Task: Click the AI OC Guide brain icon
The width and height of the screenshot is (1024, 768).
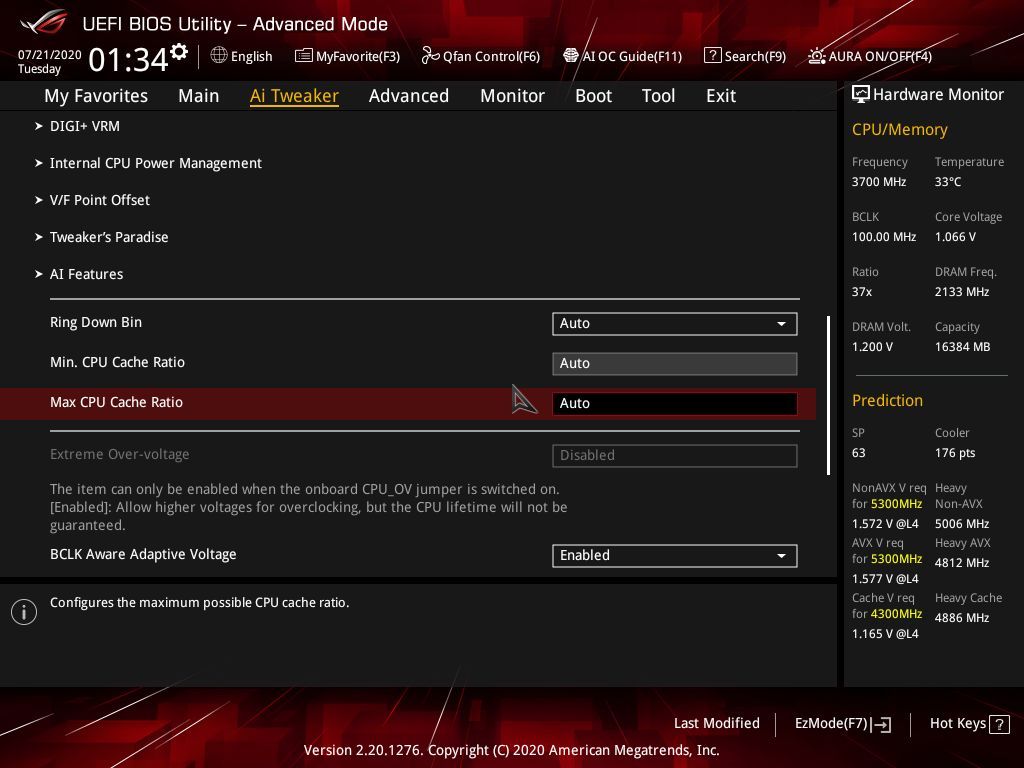Action: pyautogui.click(x=571, y=56)
